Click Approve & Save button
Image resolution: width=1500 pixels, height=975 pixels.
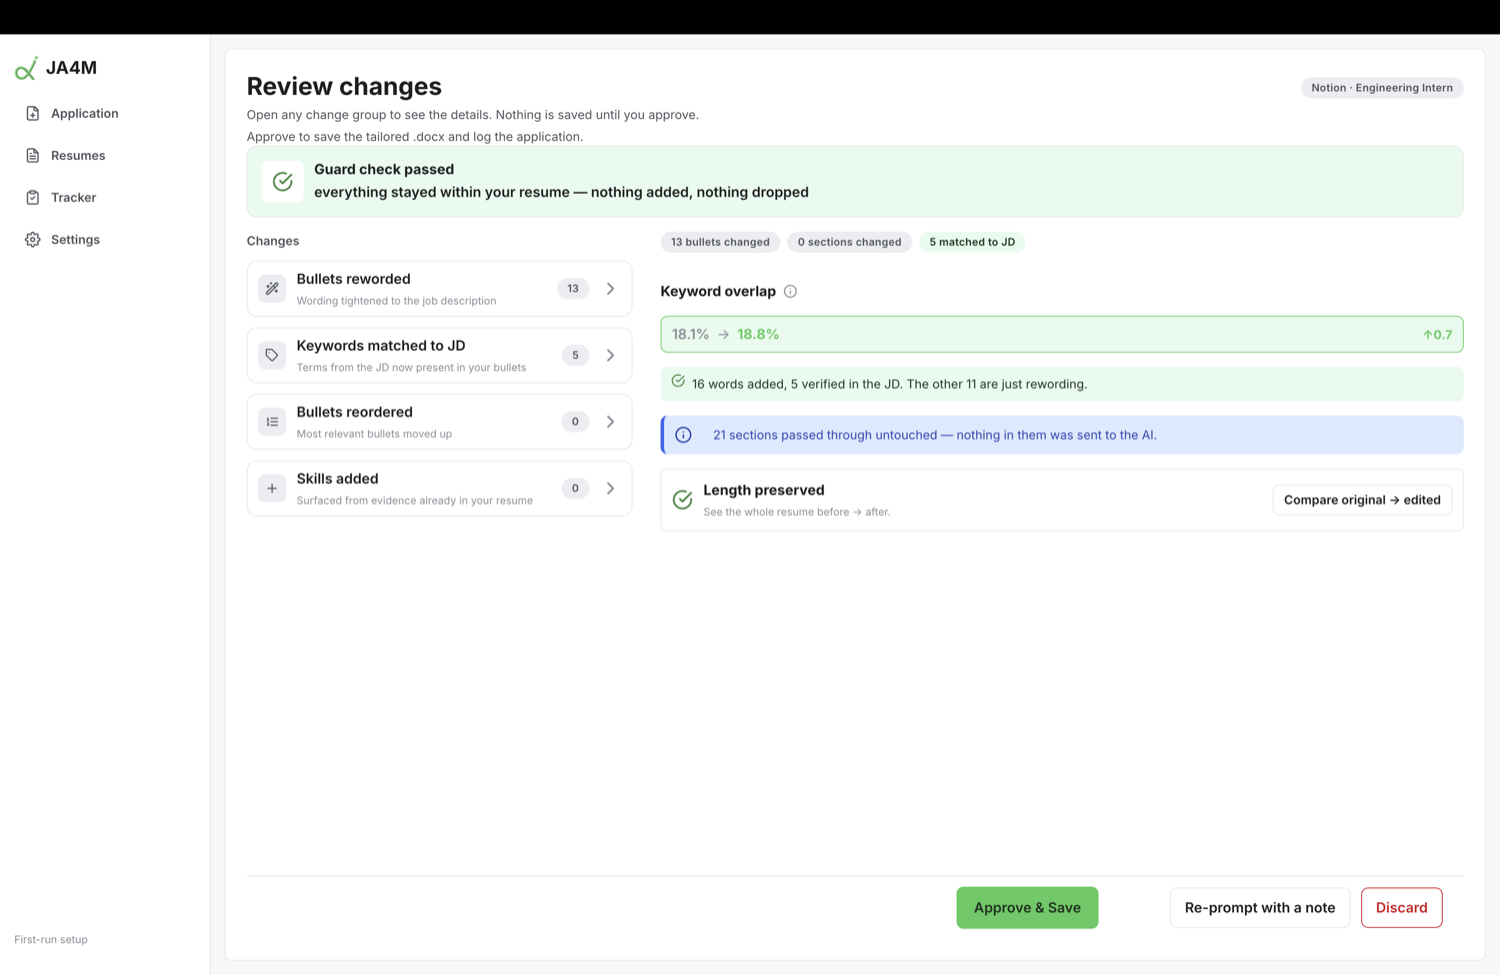pos(1027,908)
